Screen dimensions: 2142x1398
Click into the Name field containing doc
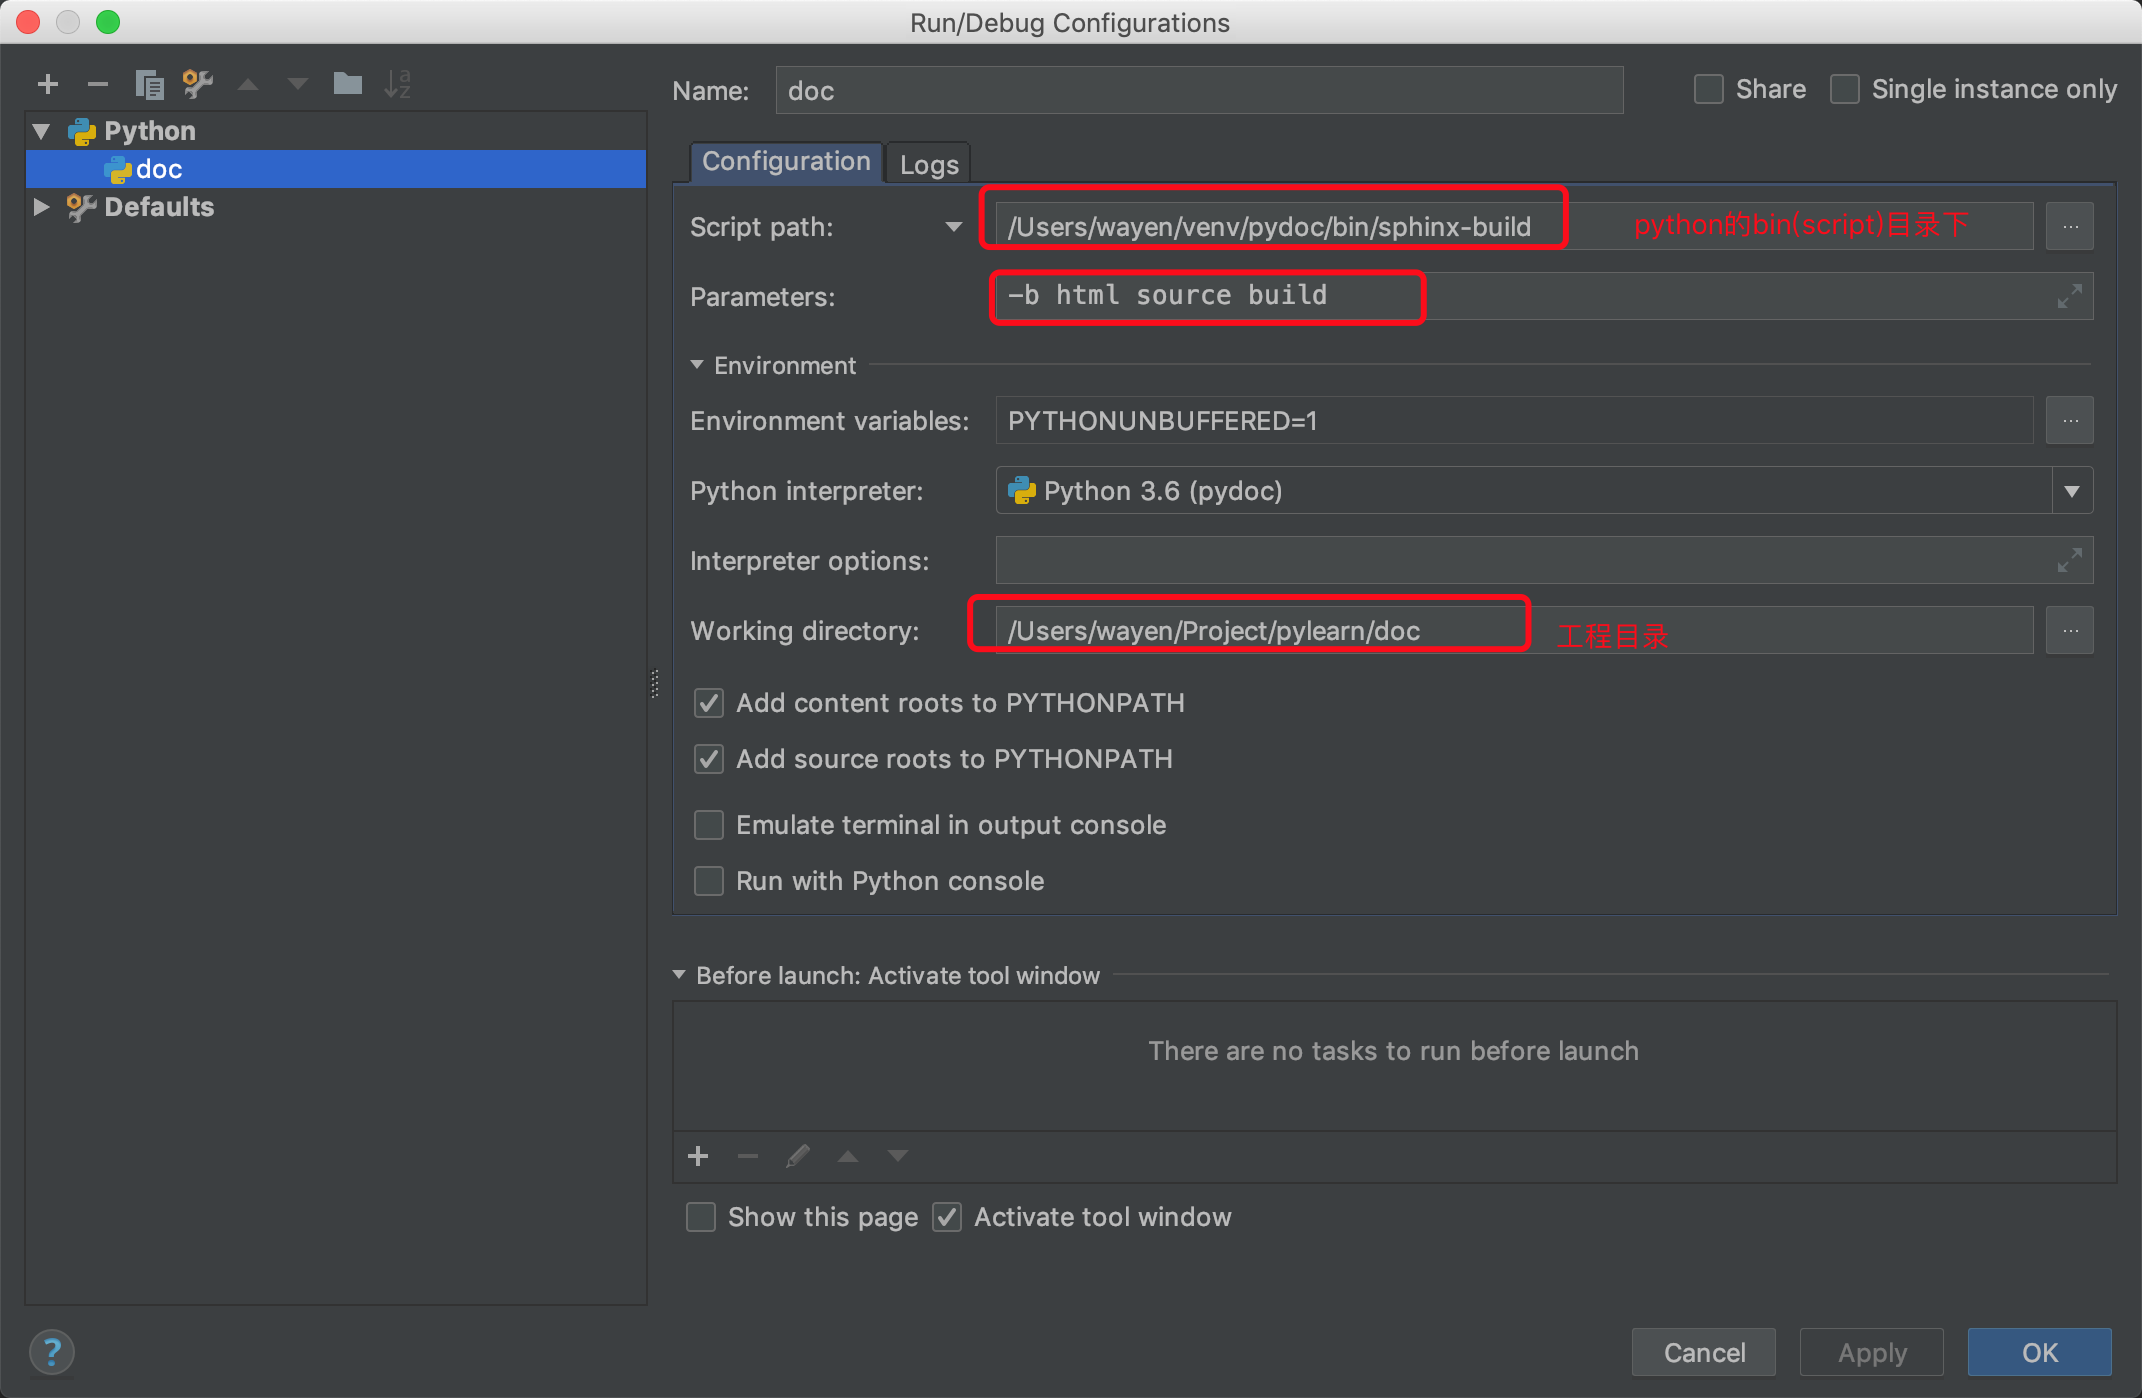coord(1199,91)
